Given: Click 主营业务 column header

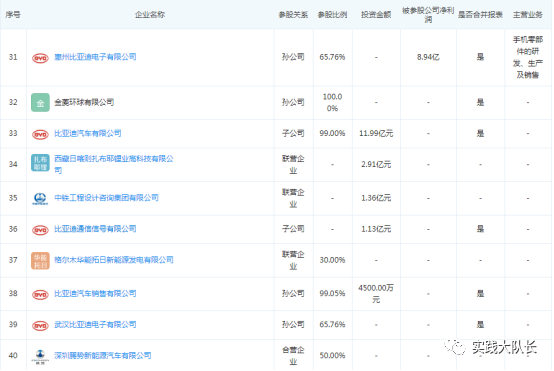Looking at the screenshot, I should click(x=528, y=14).
